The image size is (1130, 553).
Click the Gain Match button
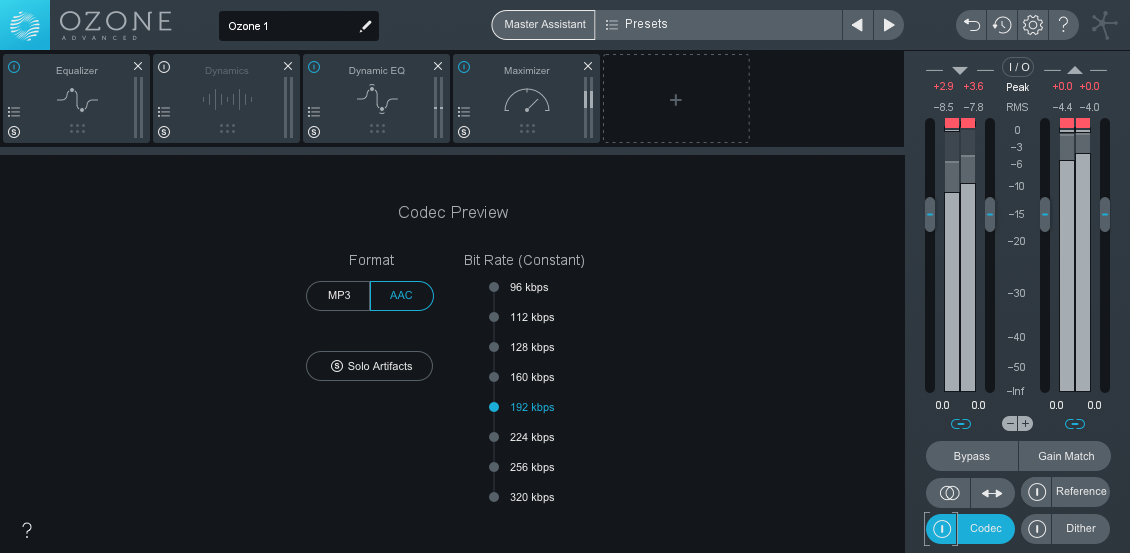[x=1065, y=456]
